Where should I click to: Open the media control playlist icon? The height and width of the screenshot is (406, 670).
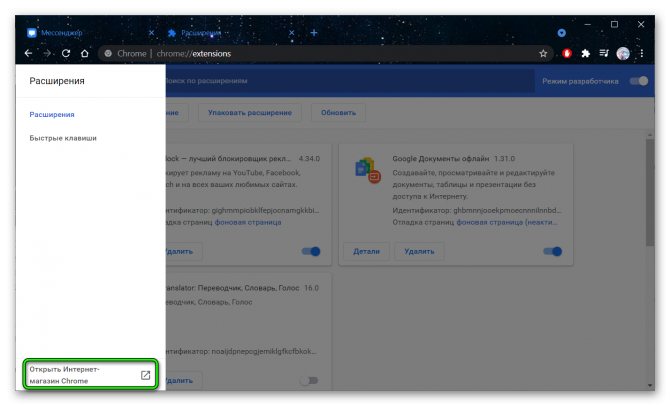[604, 53]
